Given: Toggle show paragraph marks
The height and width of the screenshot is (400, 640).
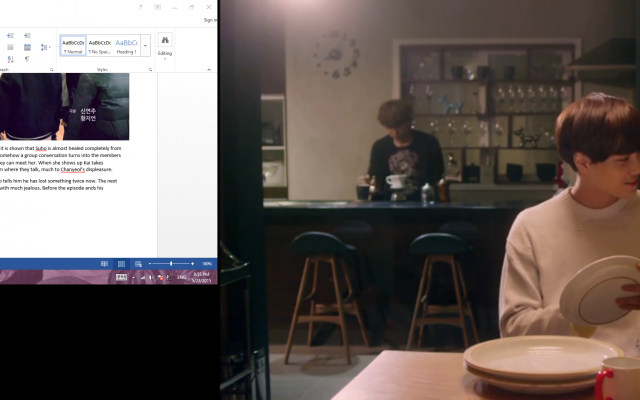Looking at the screenshot, I should [27, 59].
